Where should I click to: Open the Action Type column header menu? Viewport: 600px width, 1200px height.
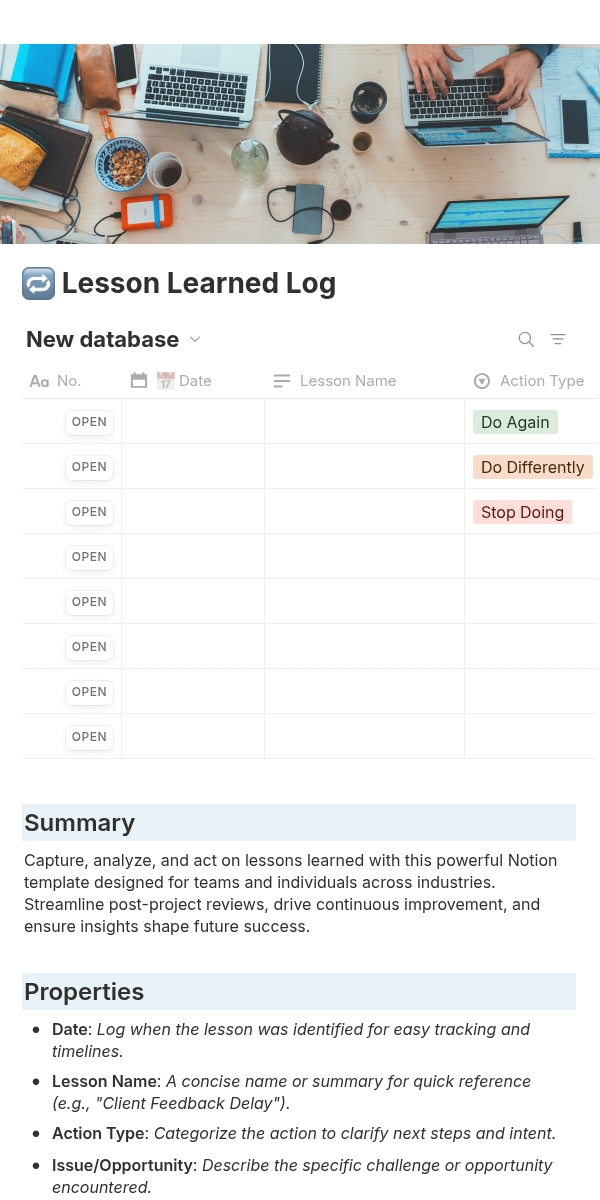531,381
